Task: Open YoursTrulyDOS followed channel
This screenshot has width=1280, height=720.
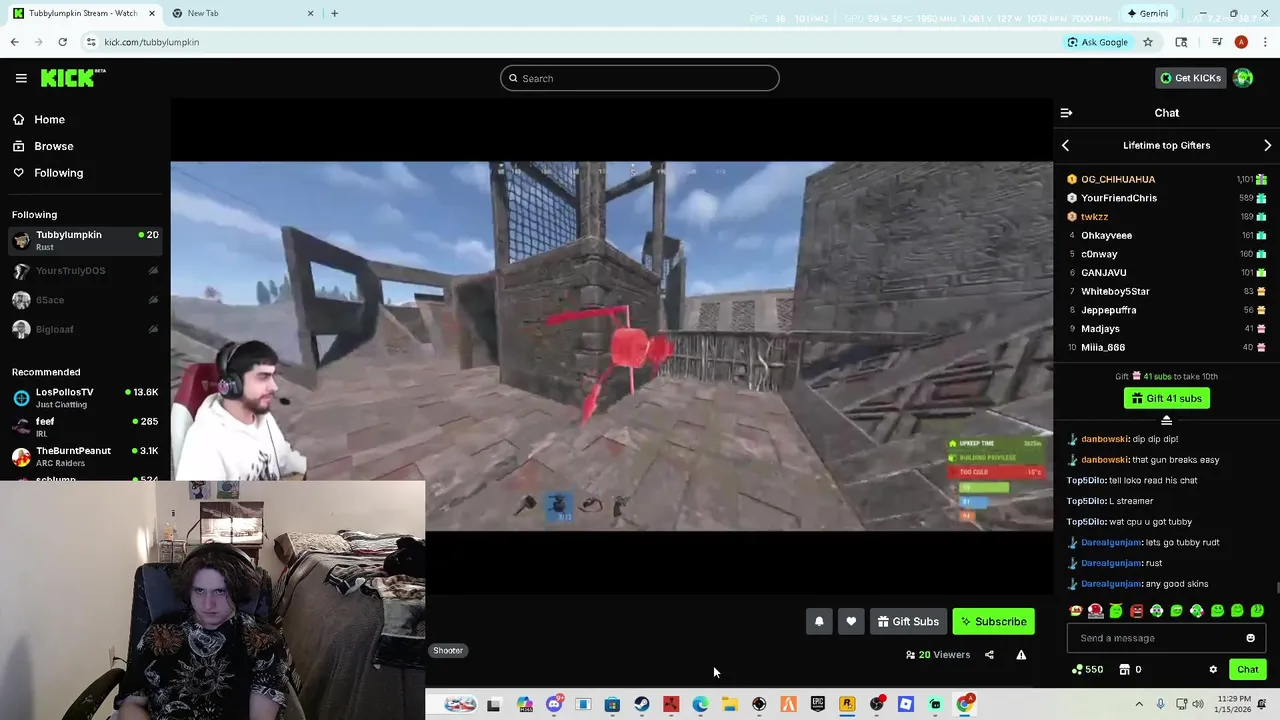Action: tap(84, 271)
